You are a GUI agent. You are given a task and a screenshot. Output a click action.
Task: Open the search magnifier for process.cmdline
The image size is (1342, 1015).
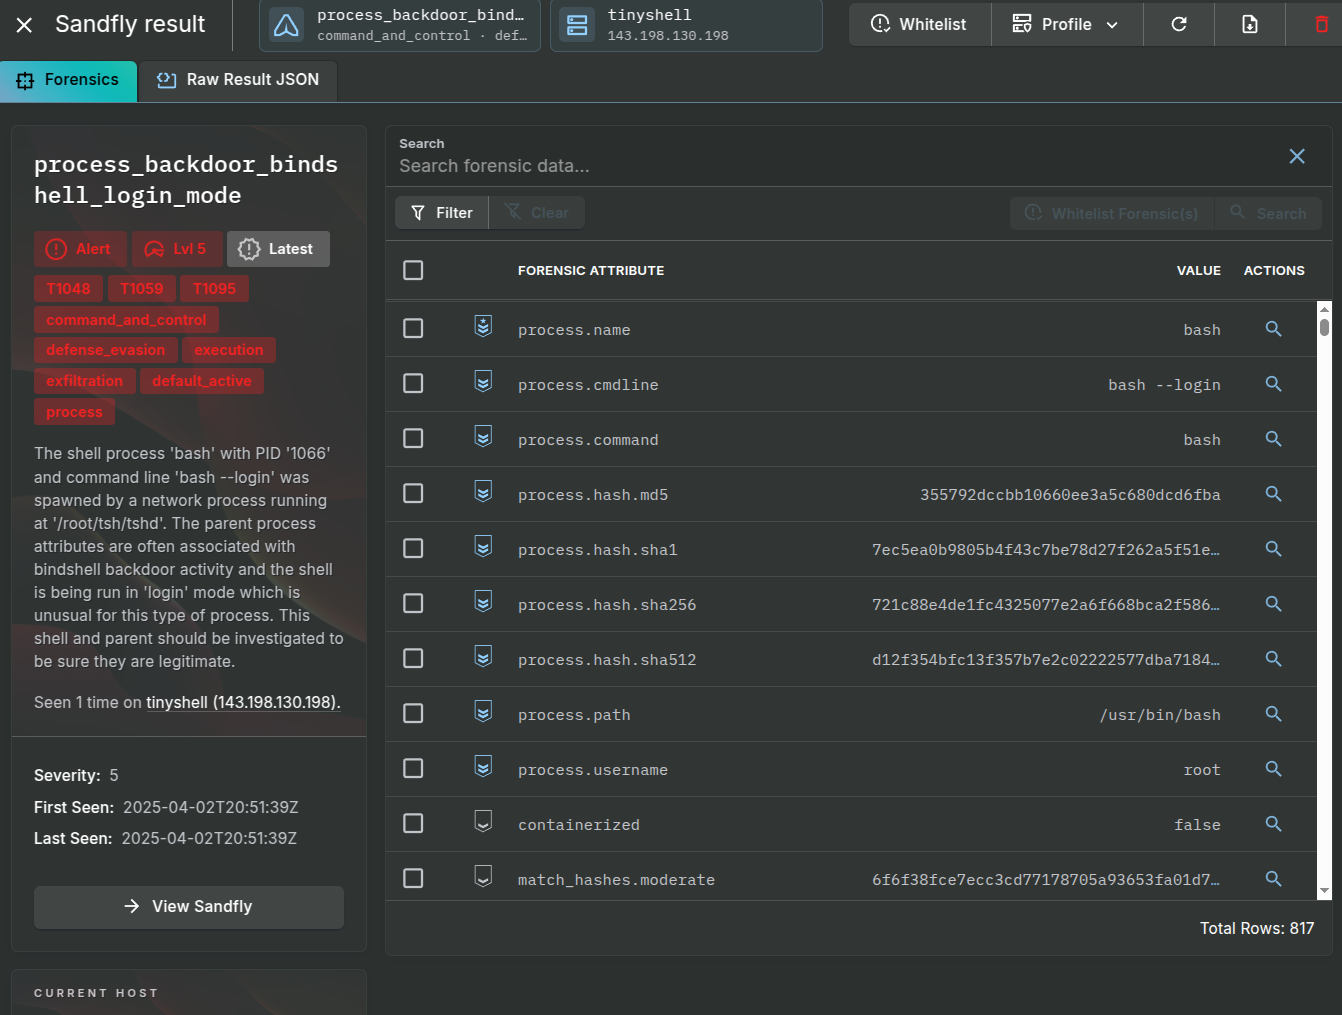1273,383
